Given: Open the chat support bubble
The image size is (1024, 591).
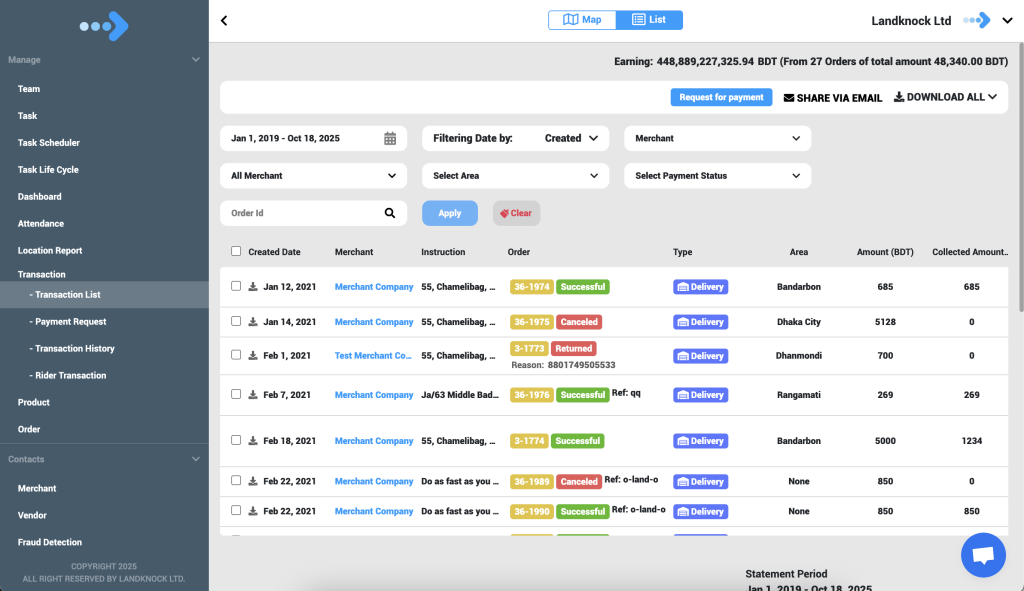Looking at the screenshot, I should (982, 555).
